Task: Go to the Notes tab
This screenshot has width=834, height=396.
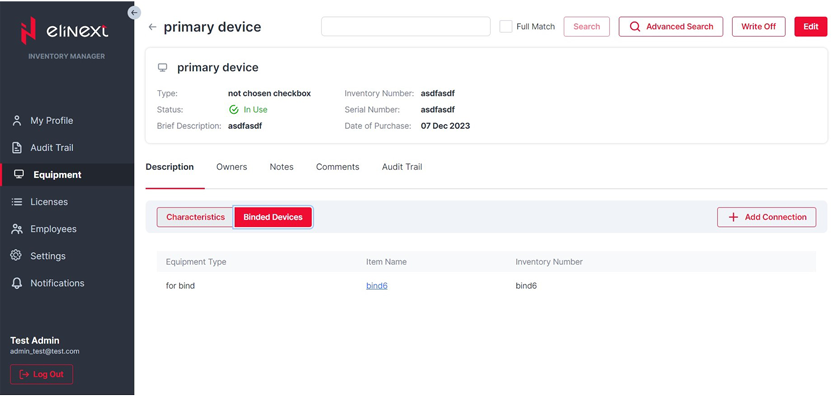Action: pyautogui.click(x=281, y=167)
